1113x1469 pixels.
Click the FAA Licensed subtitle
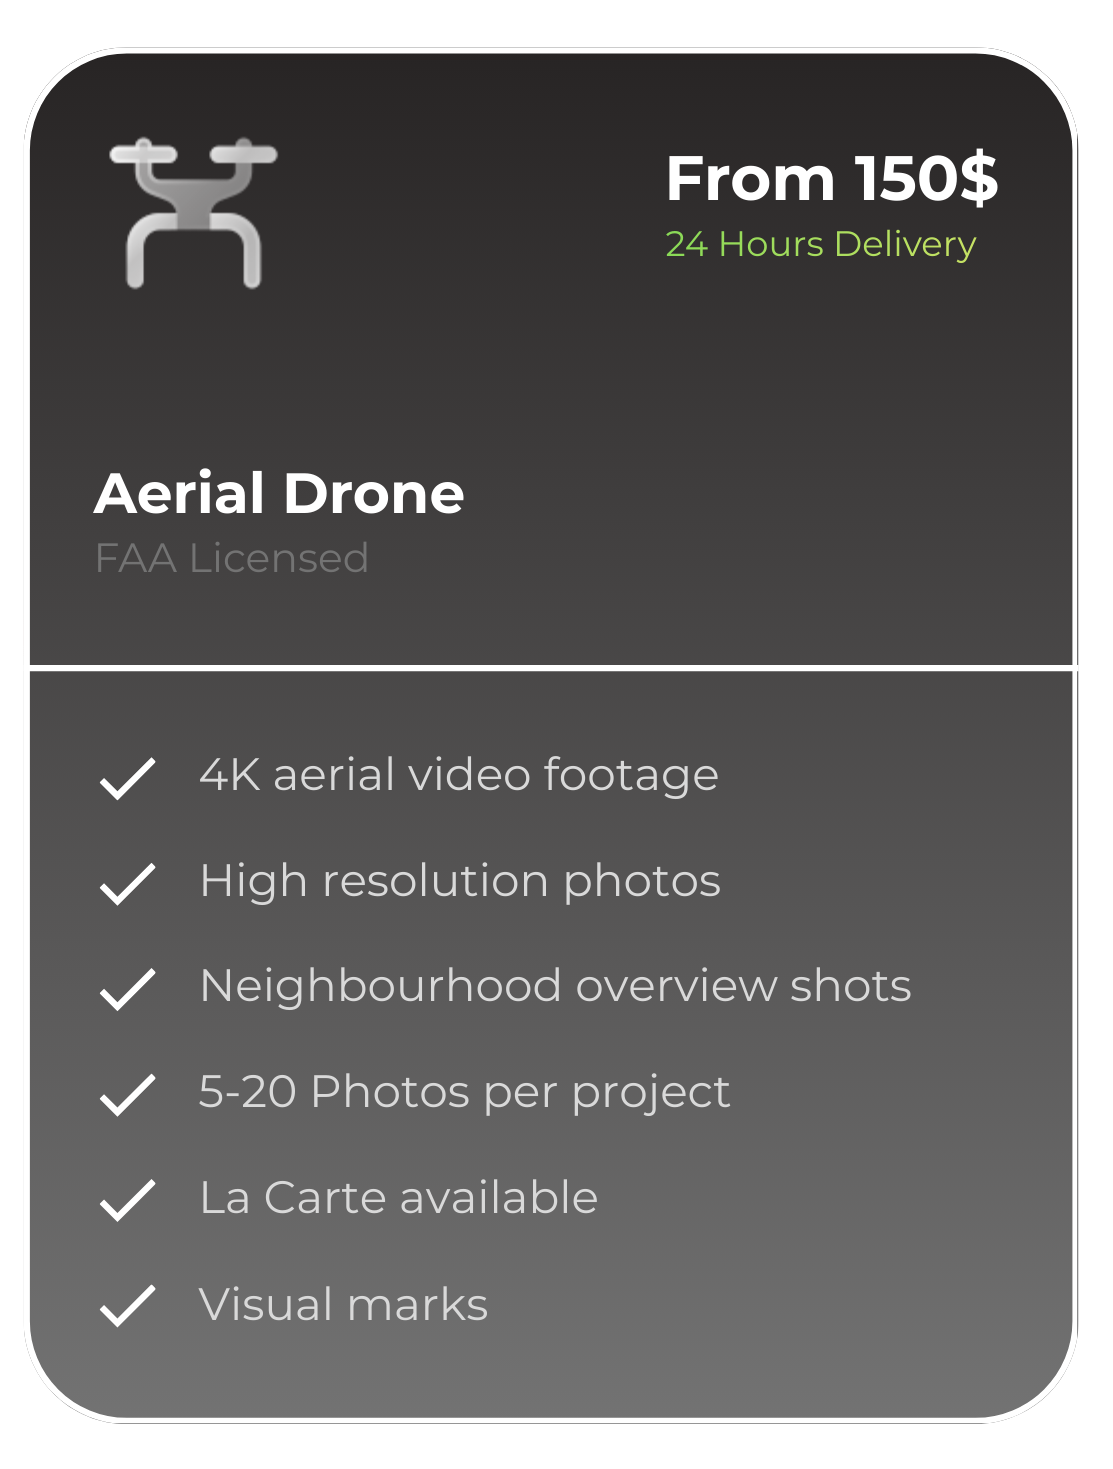coord(231,558)
